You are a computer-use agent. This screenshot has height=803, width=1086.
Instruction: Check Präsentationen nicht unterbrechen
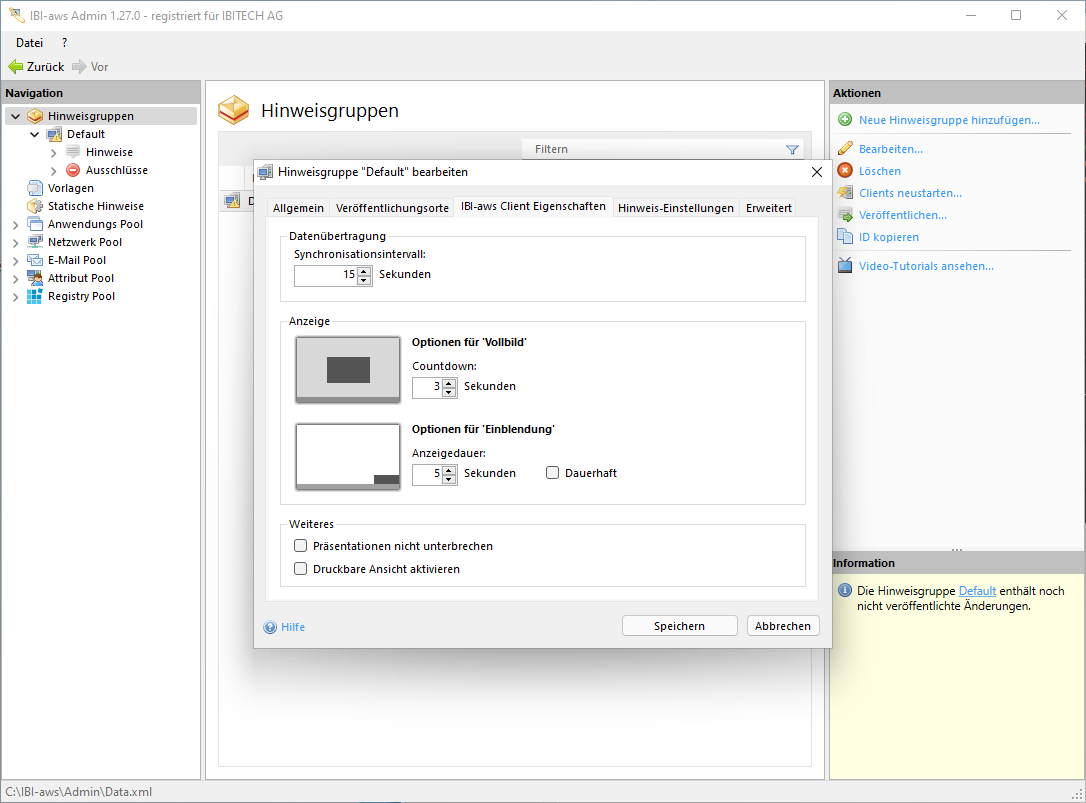[300, 546]
